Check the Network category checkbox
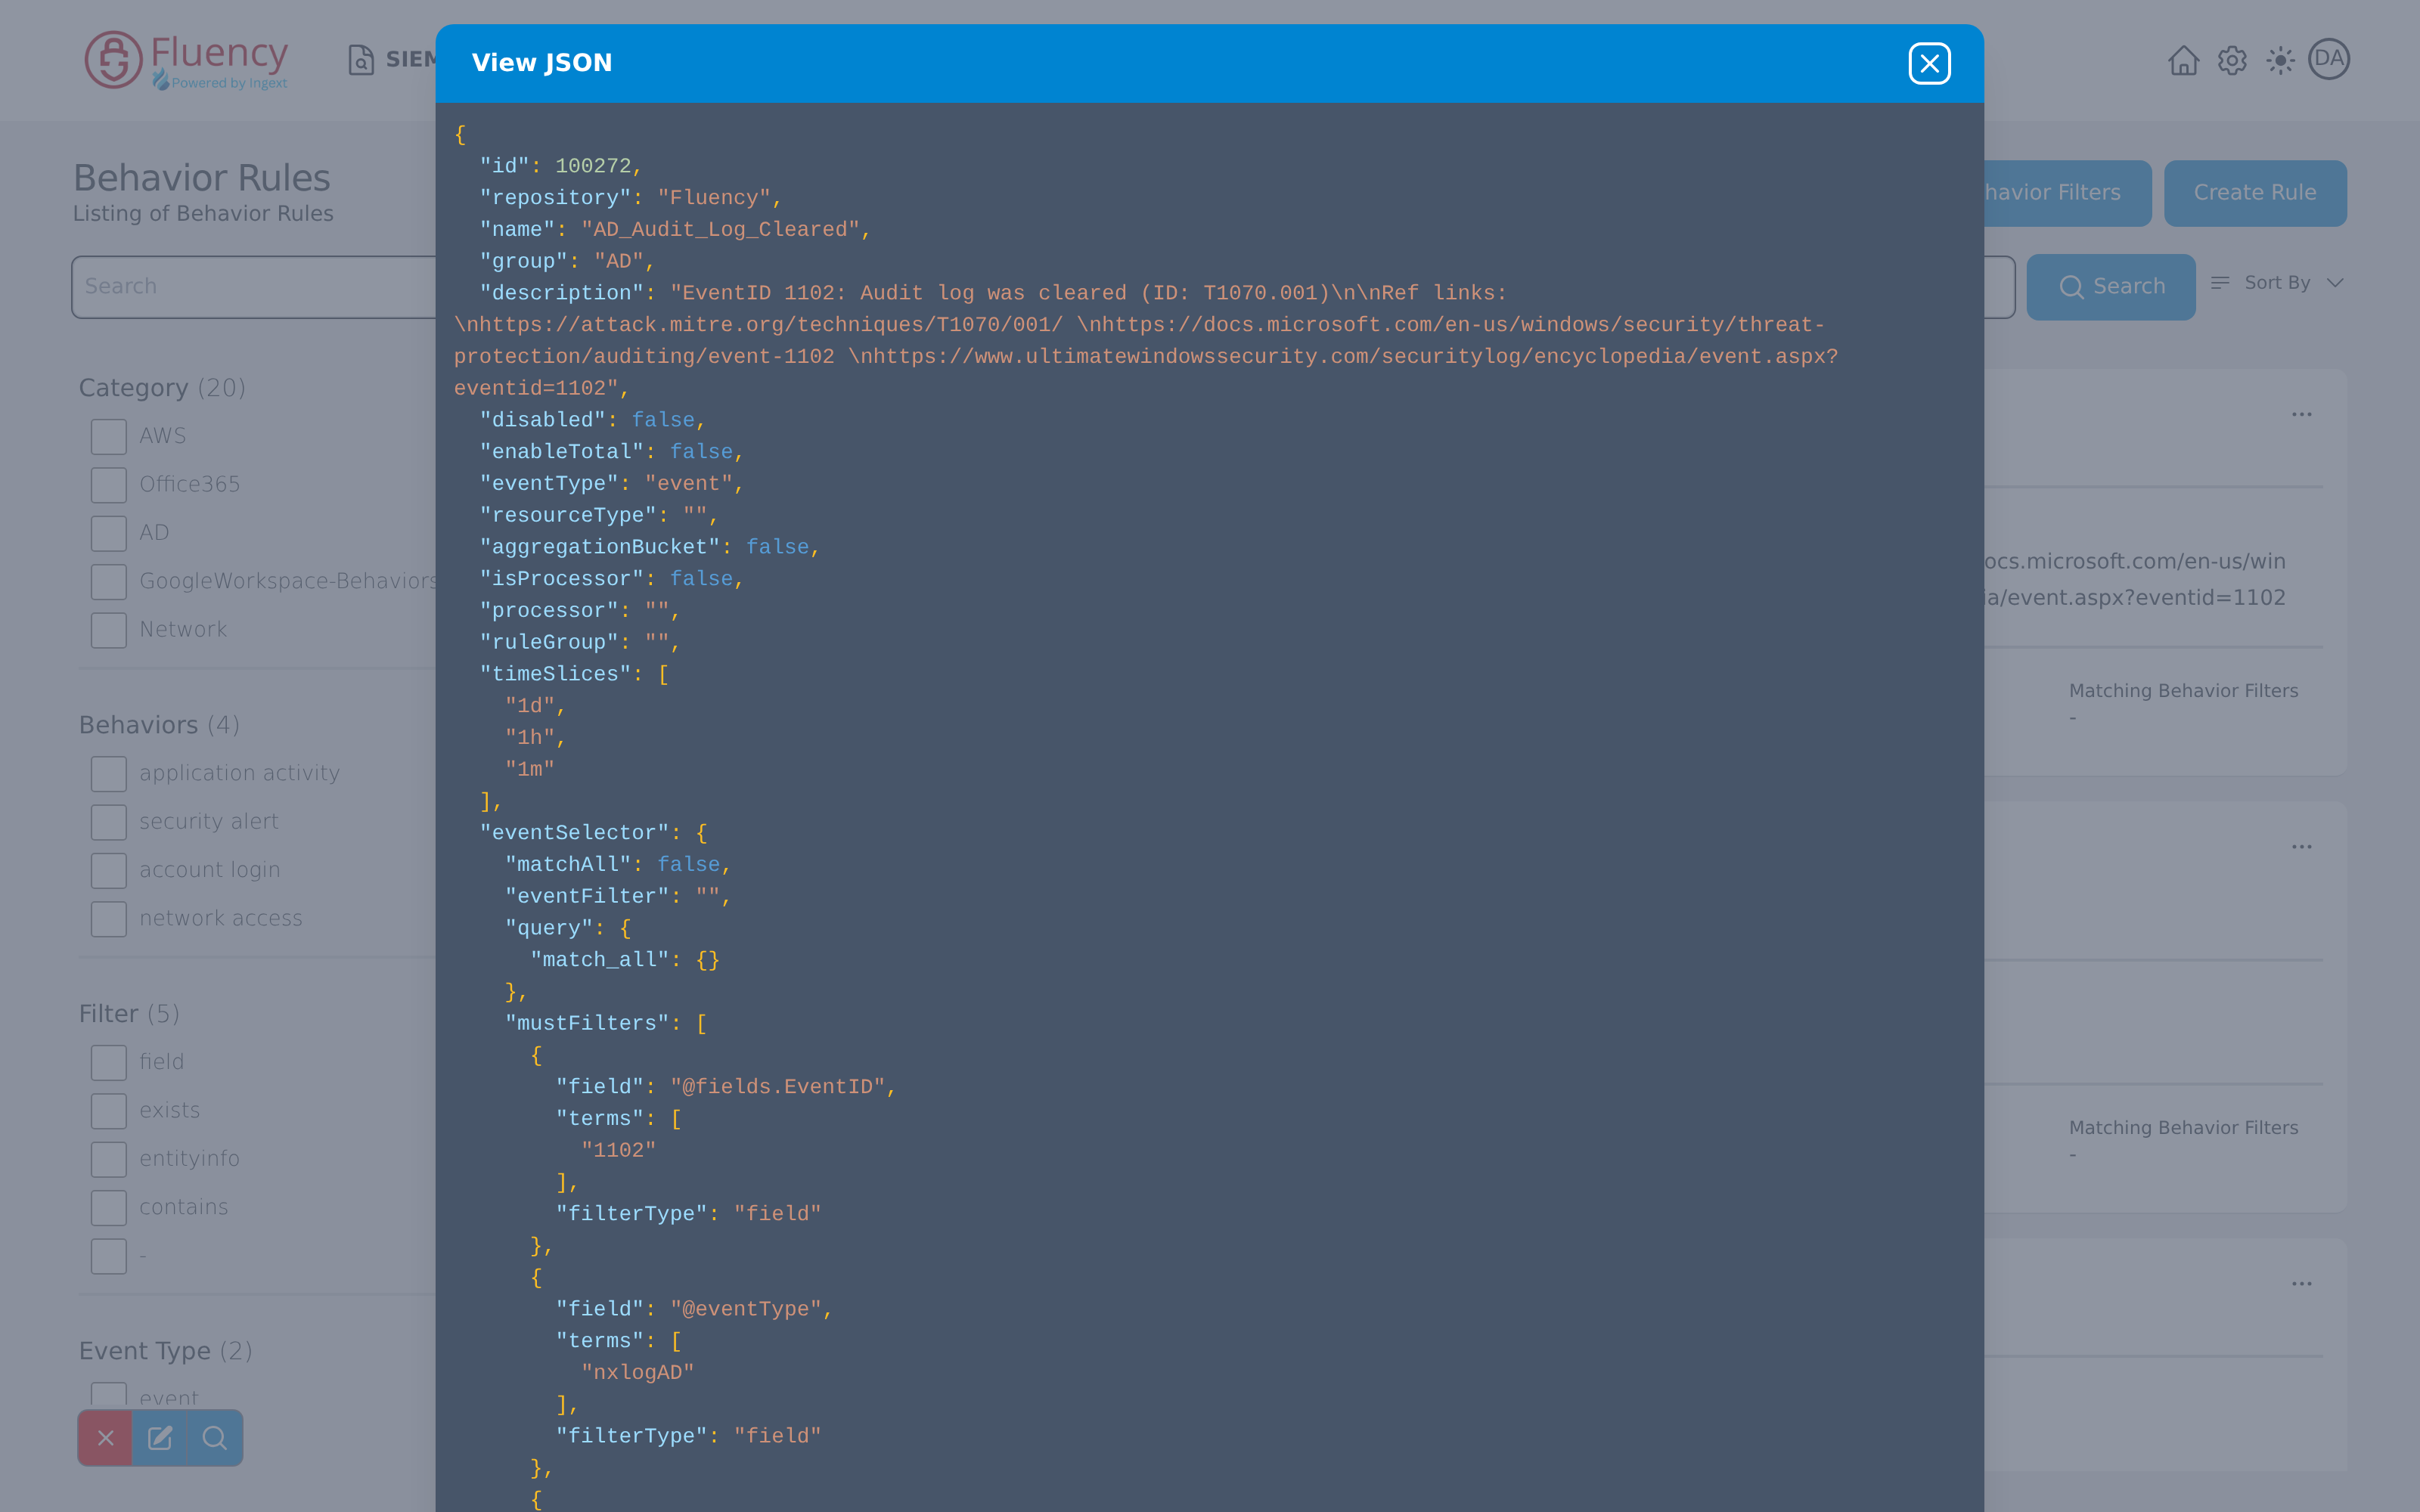 [x=109, y=630]
